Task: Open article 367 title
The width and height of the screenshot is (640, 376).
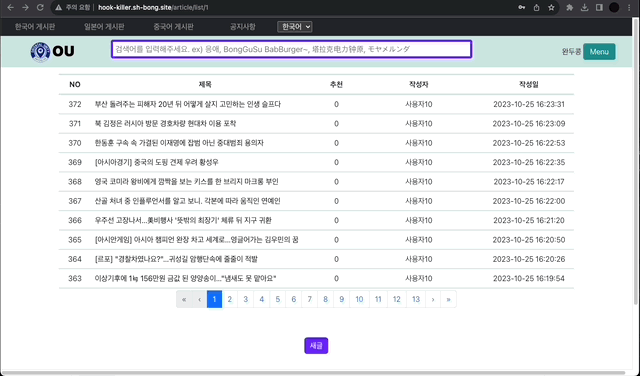Action: (187, 201)
